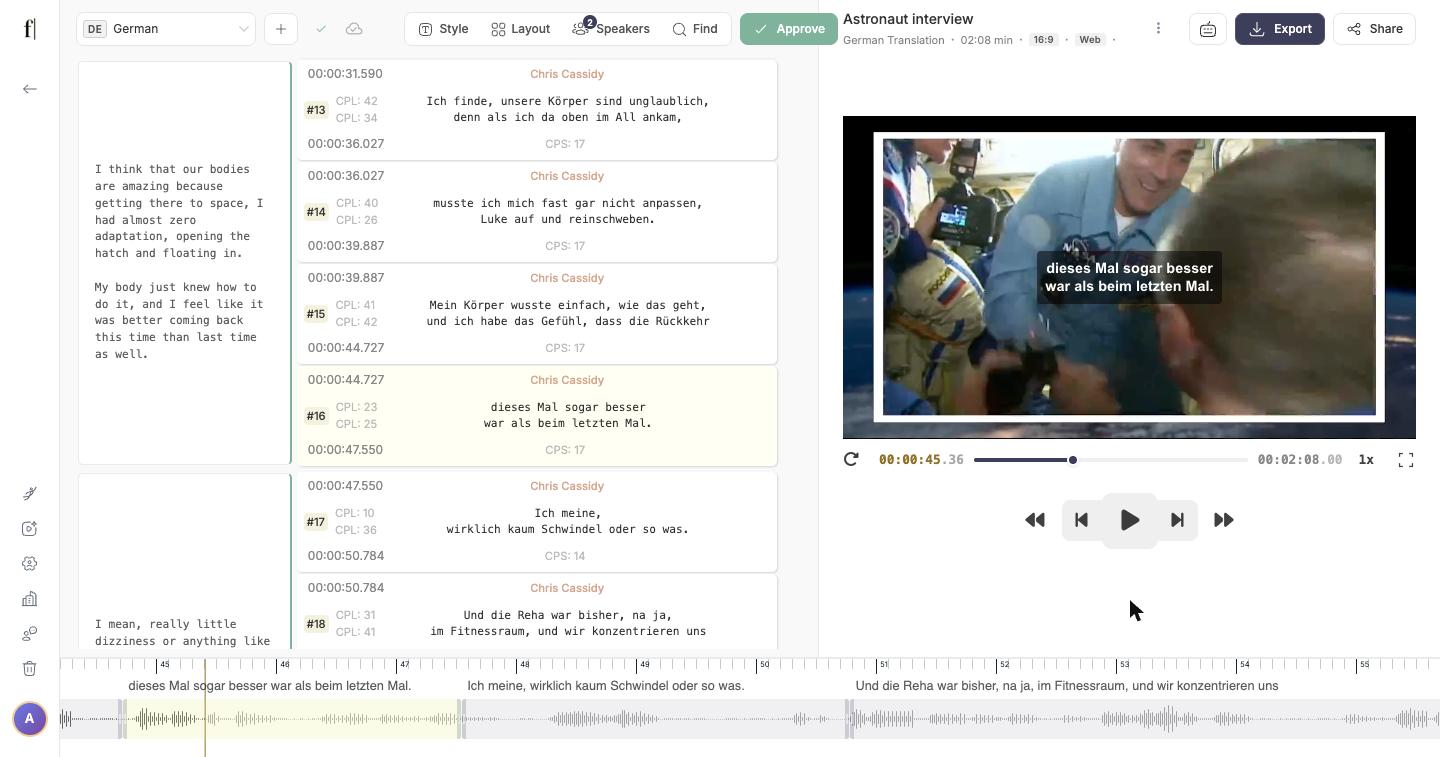
Task: Click the subtitle overlay on video preview
Action: click(x=1129, y=277)
